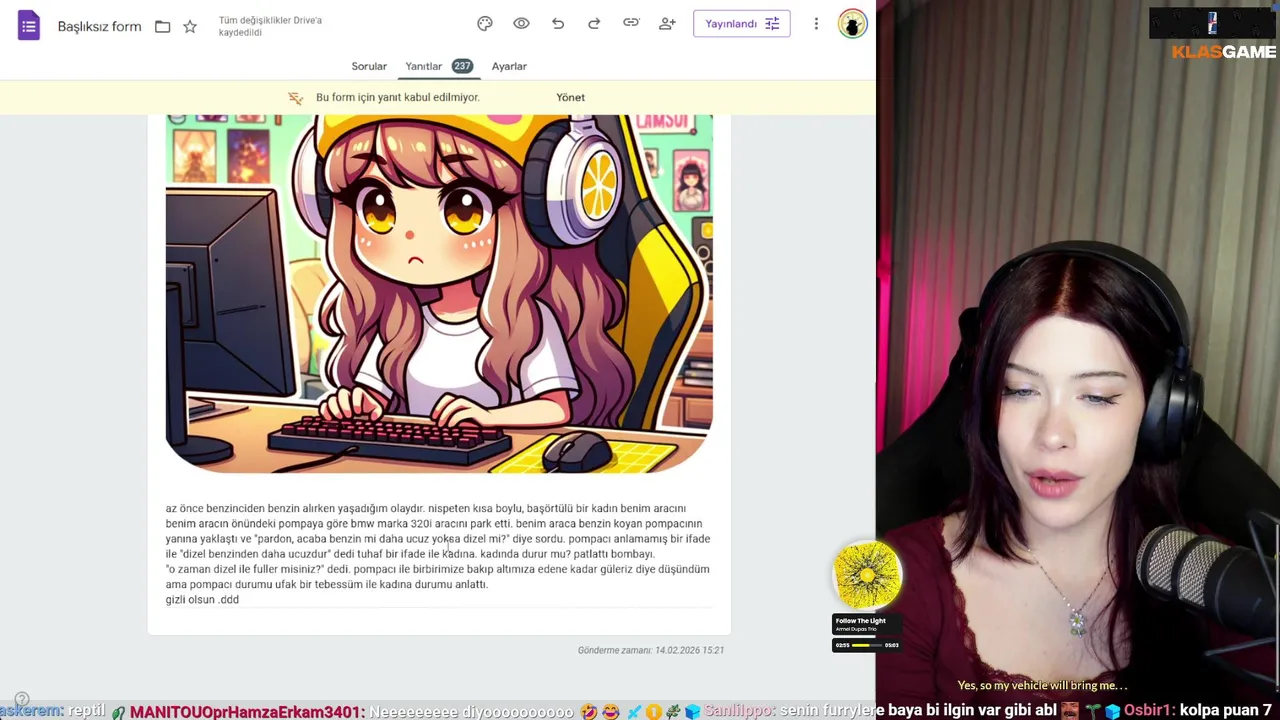
Task: Open the theme customization palette icon
Action: tap(485, 23)
